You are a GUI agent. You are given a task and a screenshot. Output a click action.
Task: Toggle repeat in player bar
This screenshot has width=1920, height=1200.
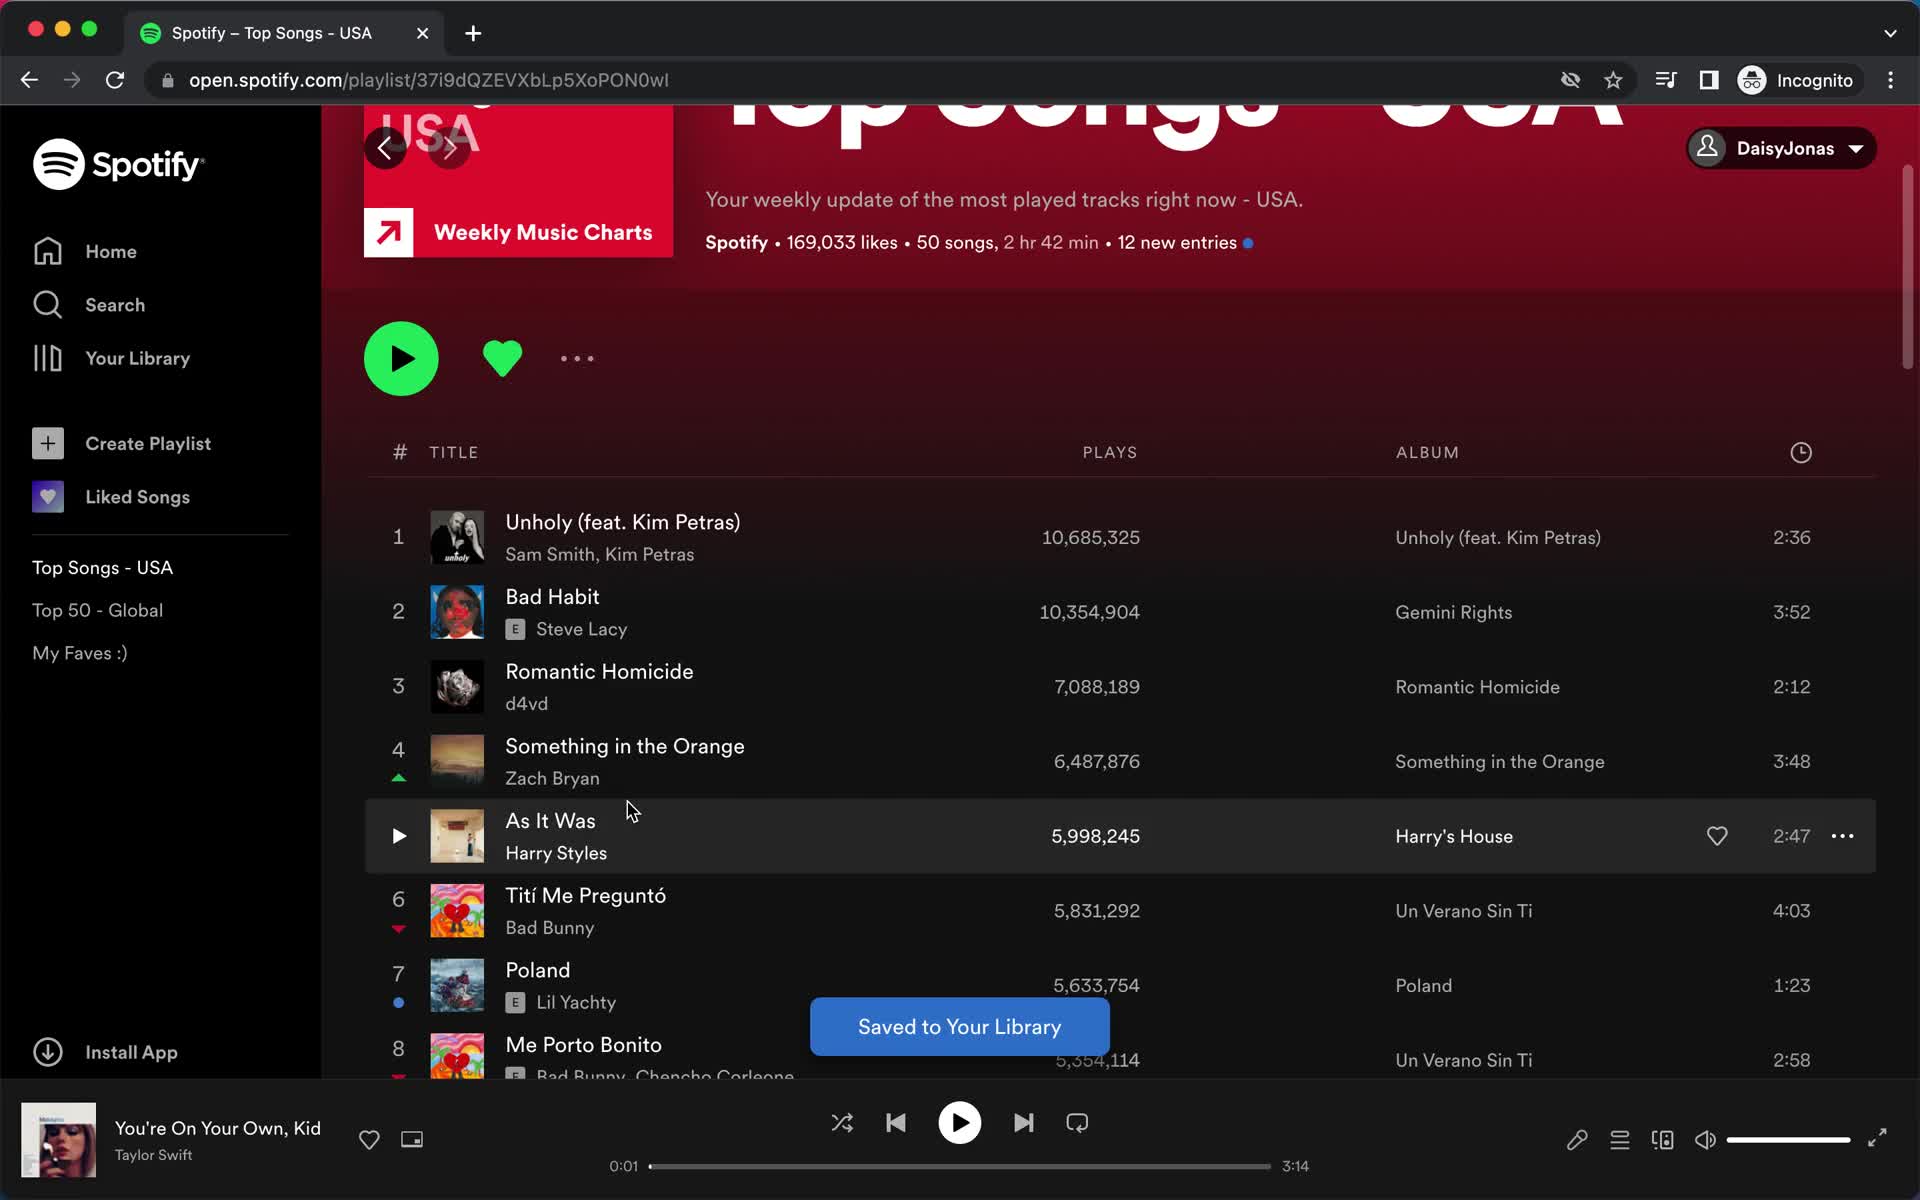pos(1077,1123)
